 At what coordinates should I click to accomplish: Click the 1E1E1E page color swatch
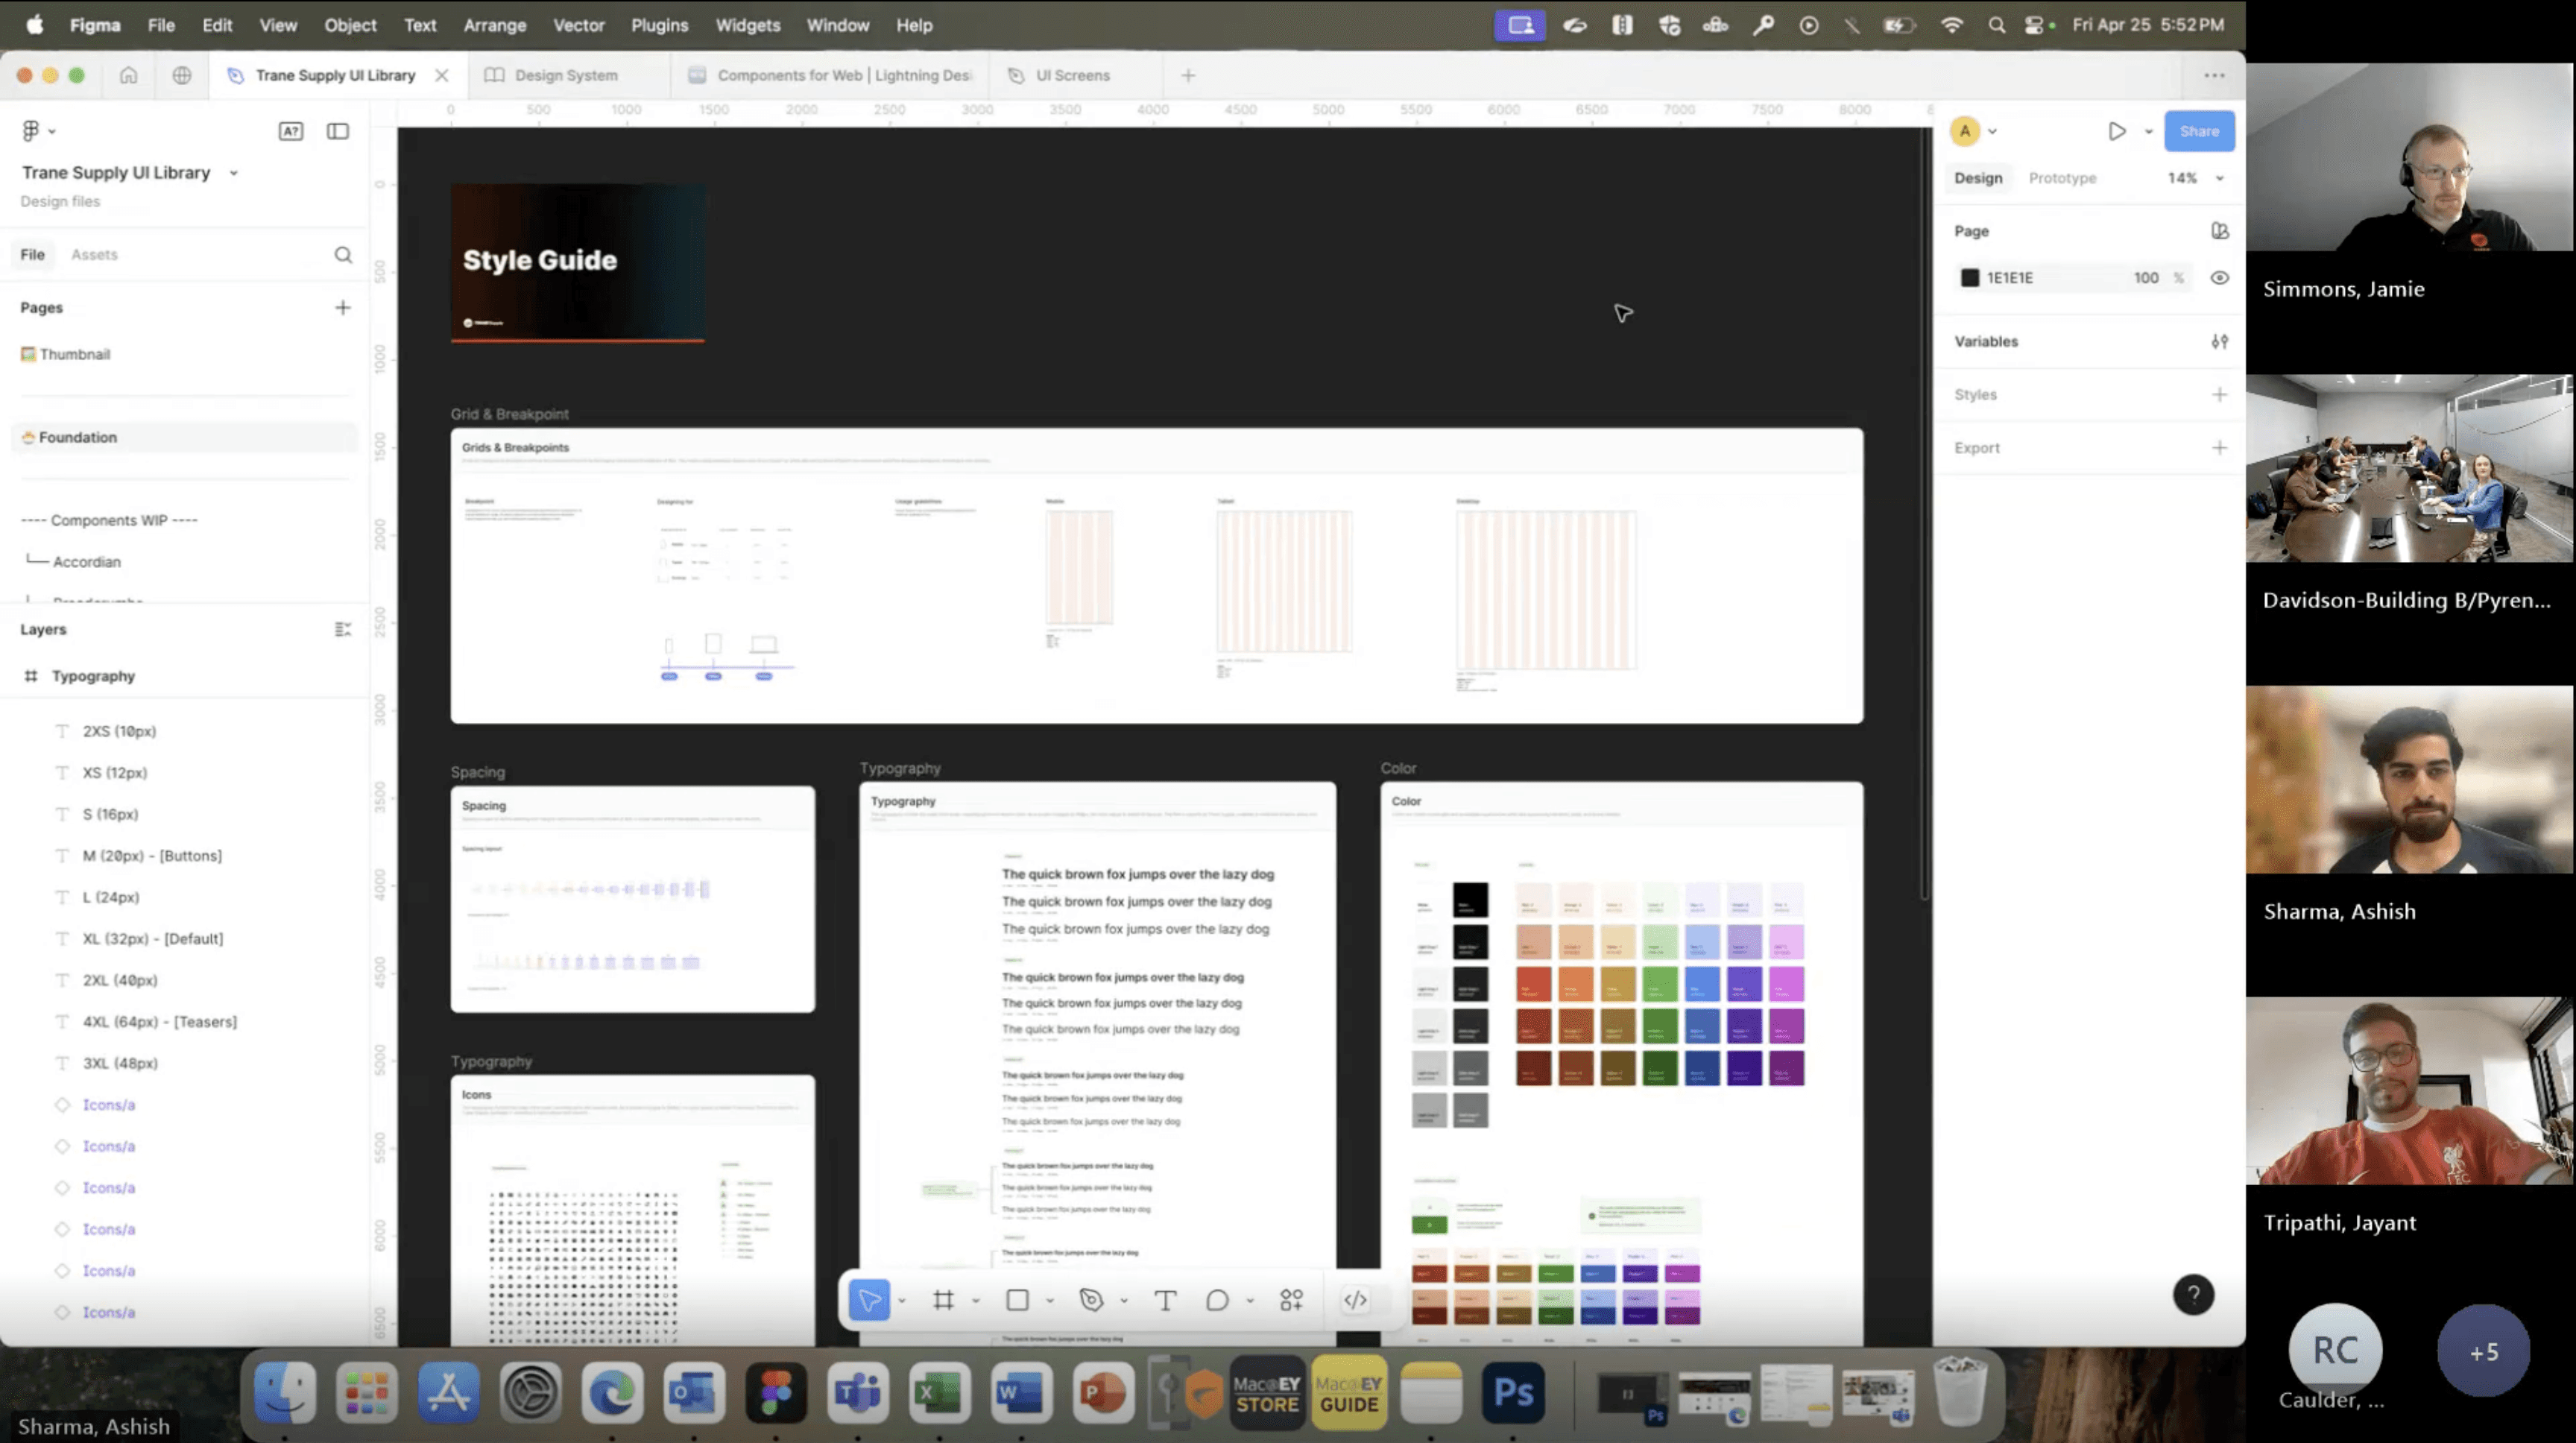(x=1969, y=278)
